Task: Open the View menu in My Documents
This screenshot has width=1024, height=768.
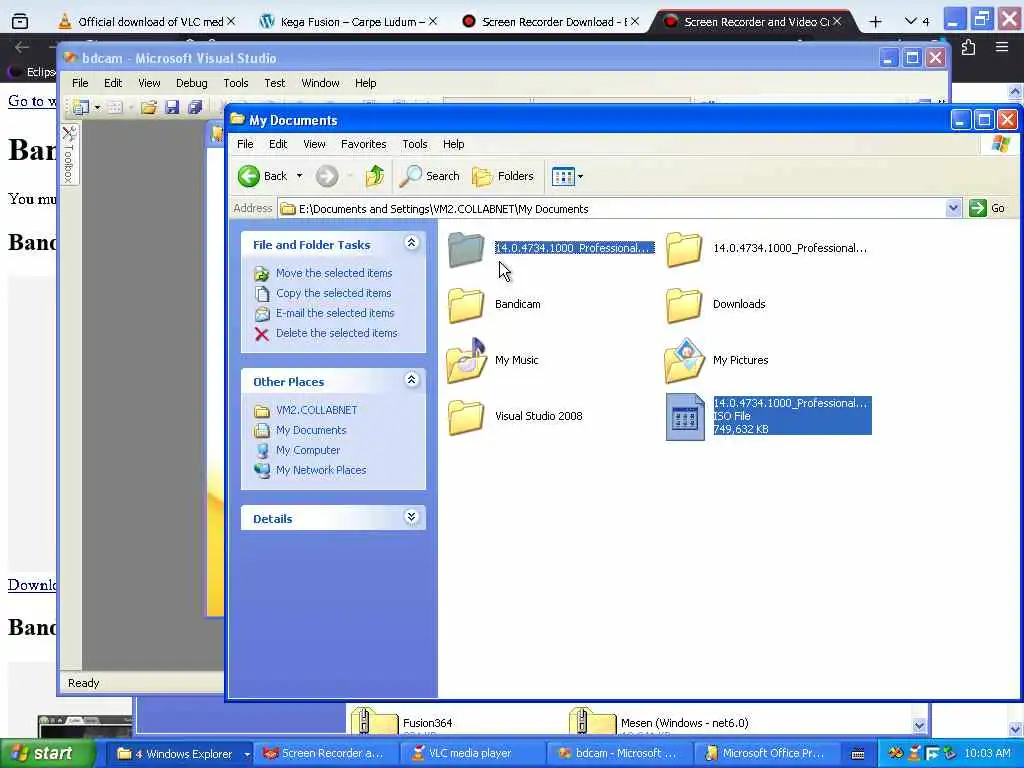Action: pos(314,144)
